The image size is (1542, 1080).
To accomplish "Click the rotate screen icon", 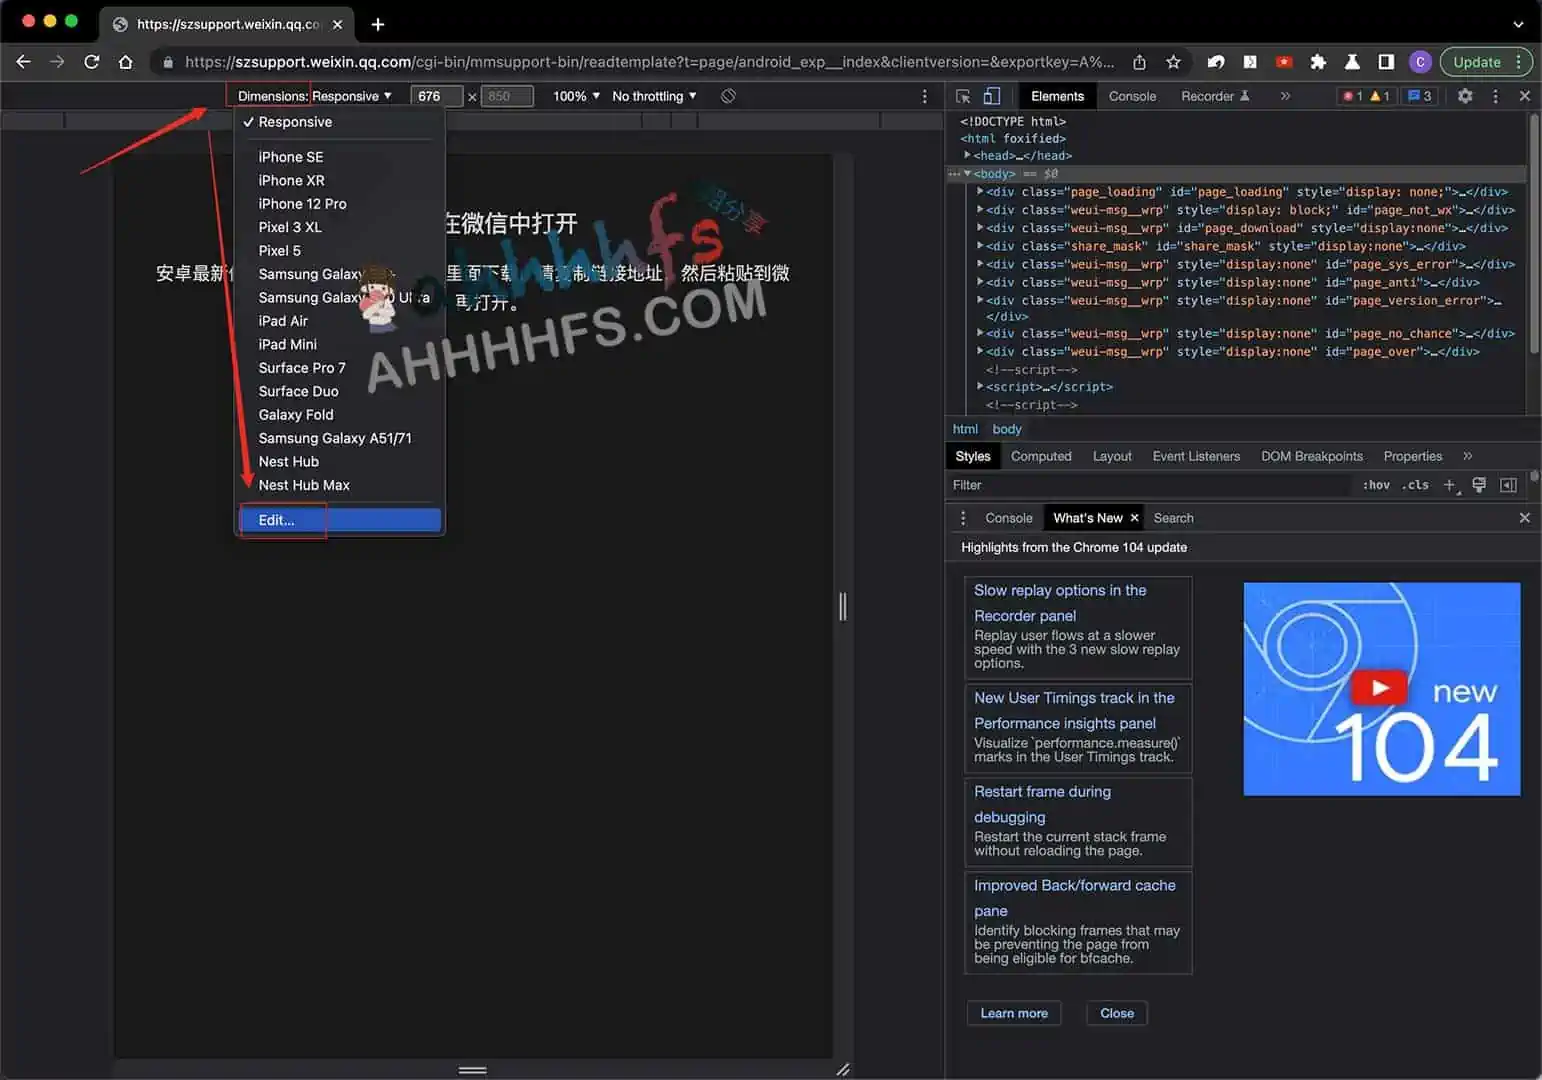I will (728, 96).
